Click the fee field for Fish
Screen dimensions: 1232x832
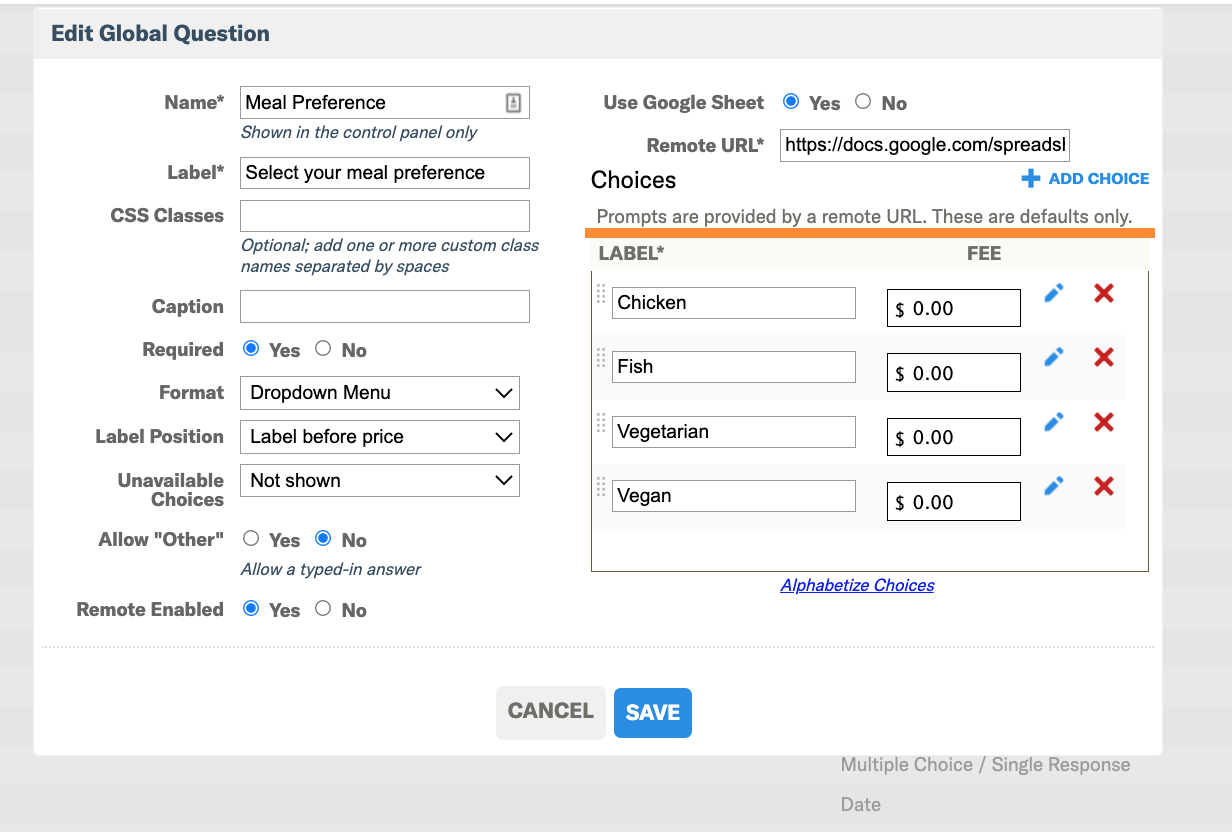954,373
